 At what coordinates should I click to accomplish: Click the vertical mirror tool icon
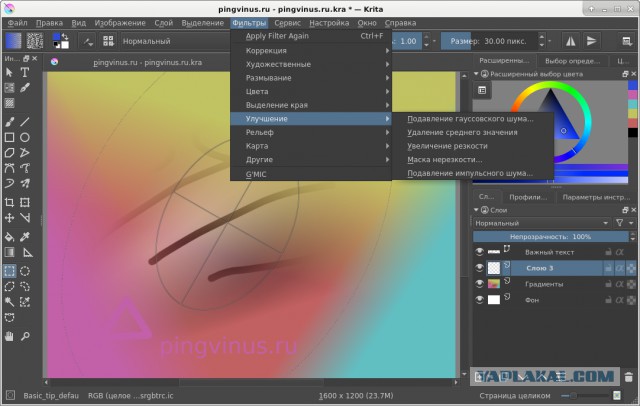click(x=591, y=41)
